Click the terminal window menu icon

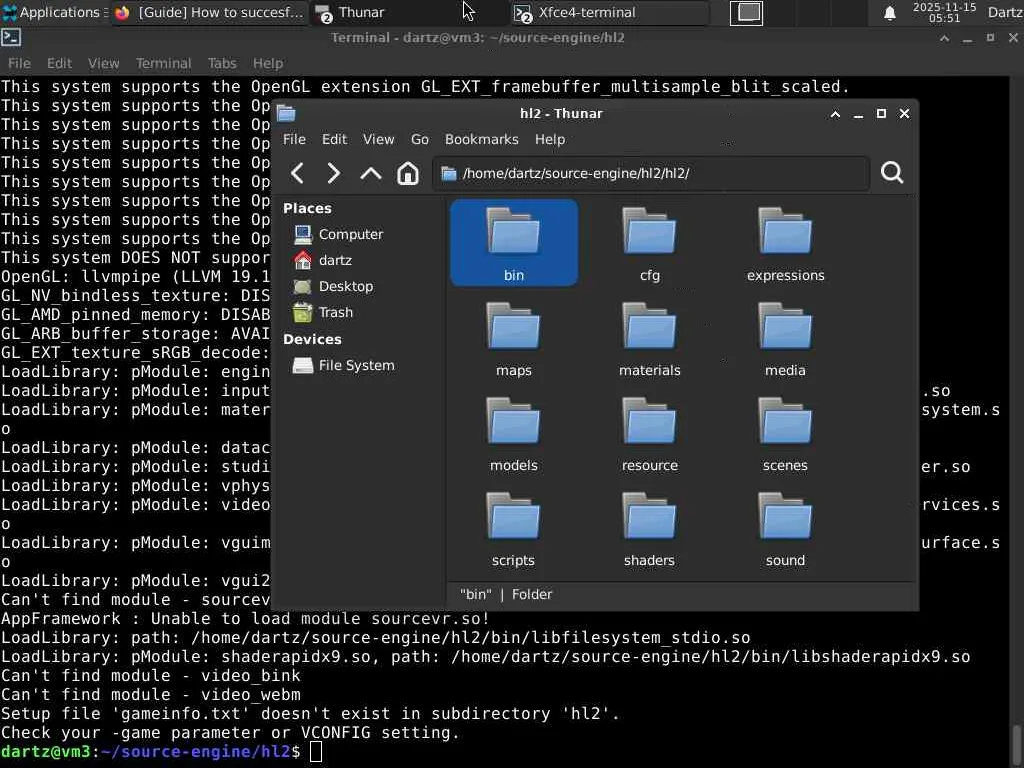[x=11, y=37]
